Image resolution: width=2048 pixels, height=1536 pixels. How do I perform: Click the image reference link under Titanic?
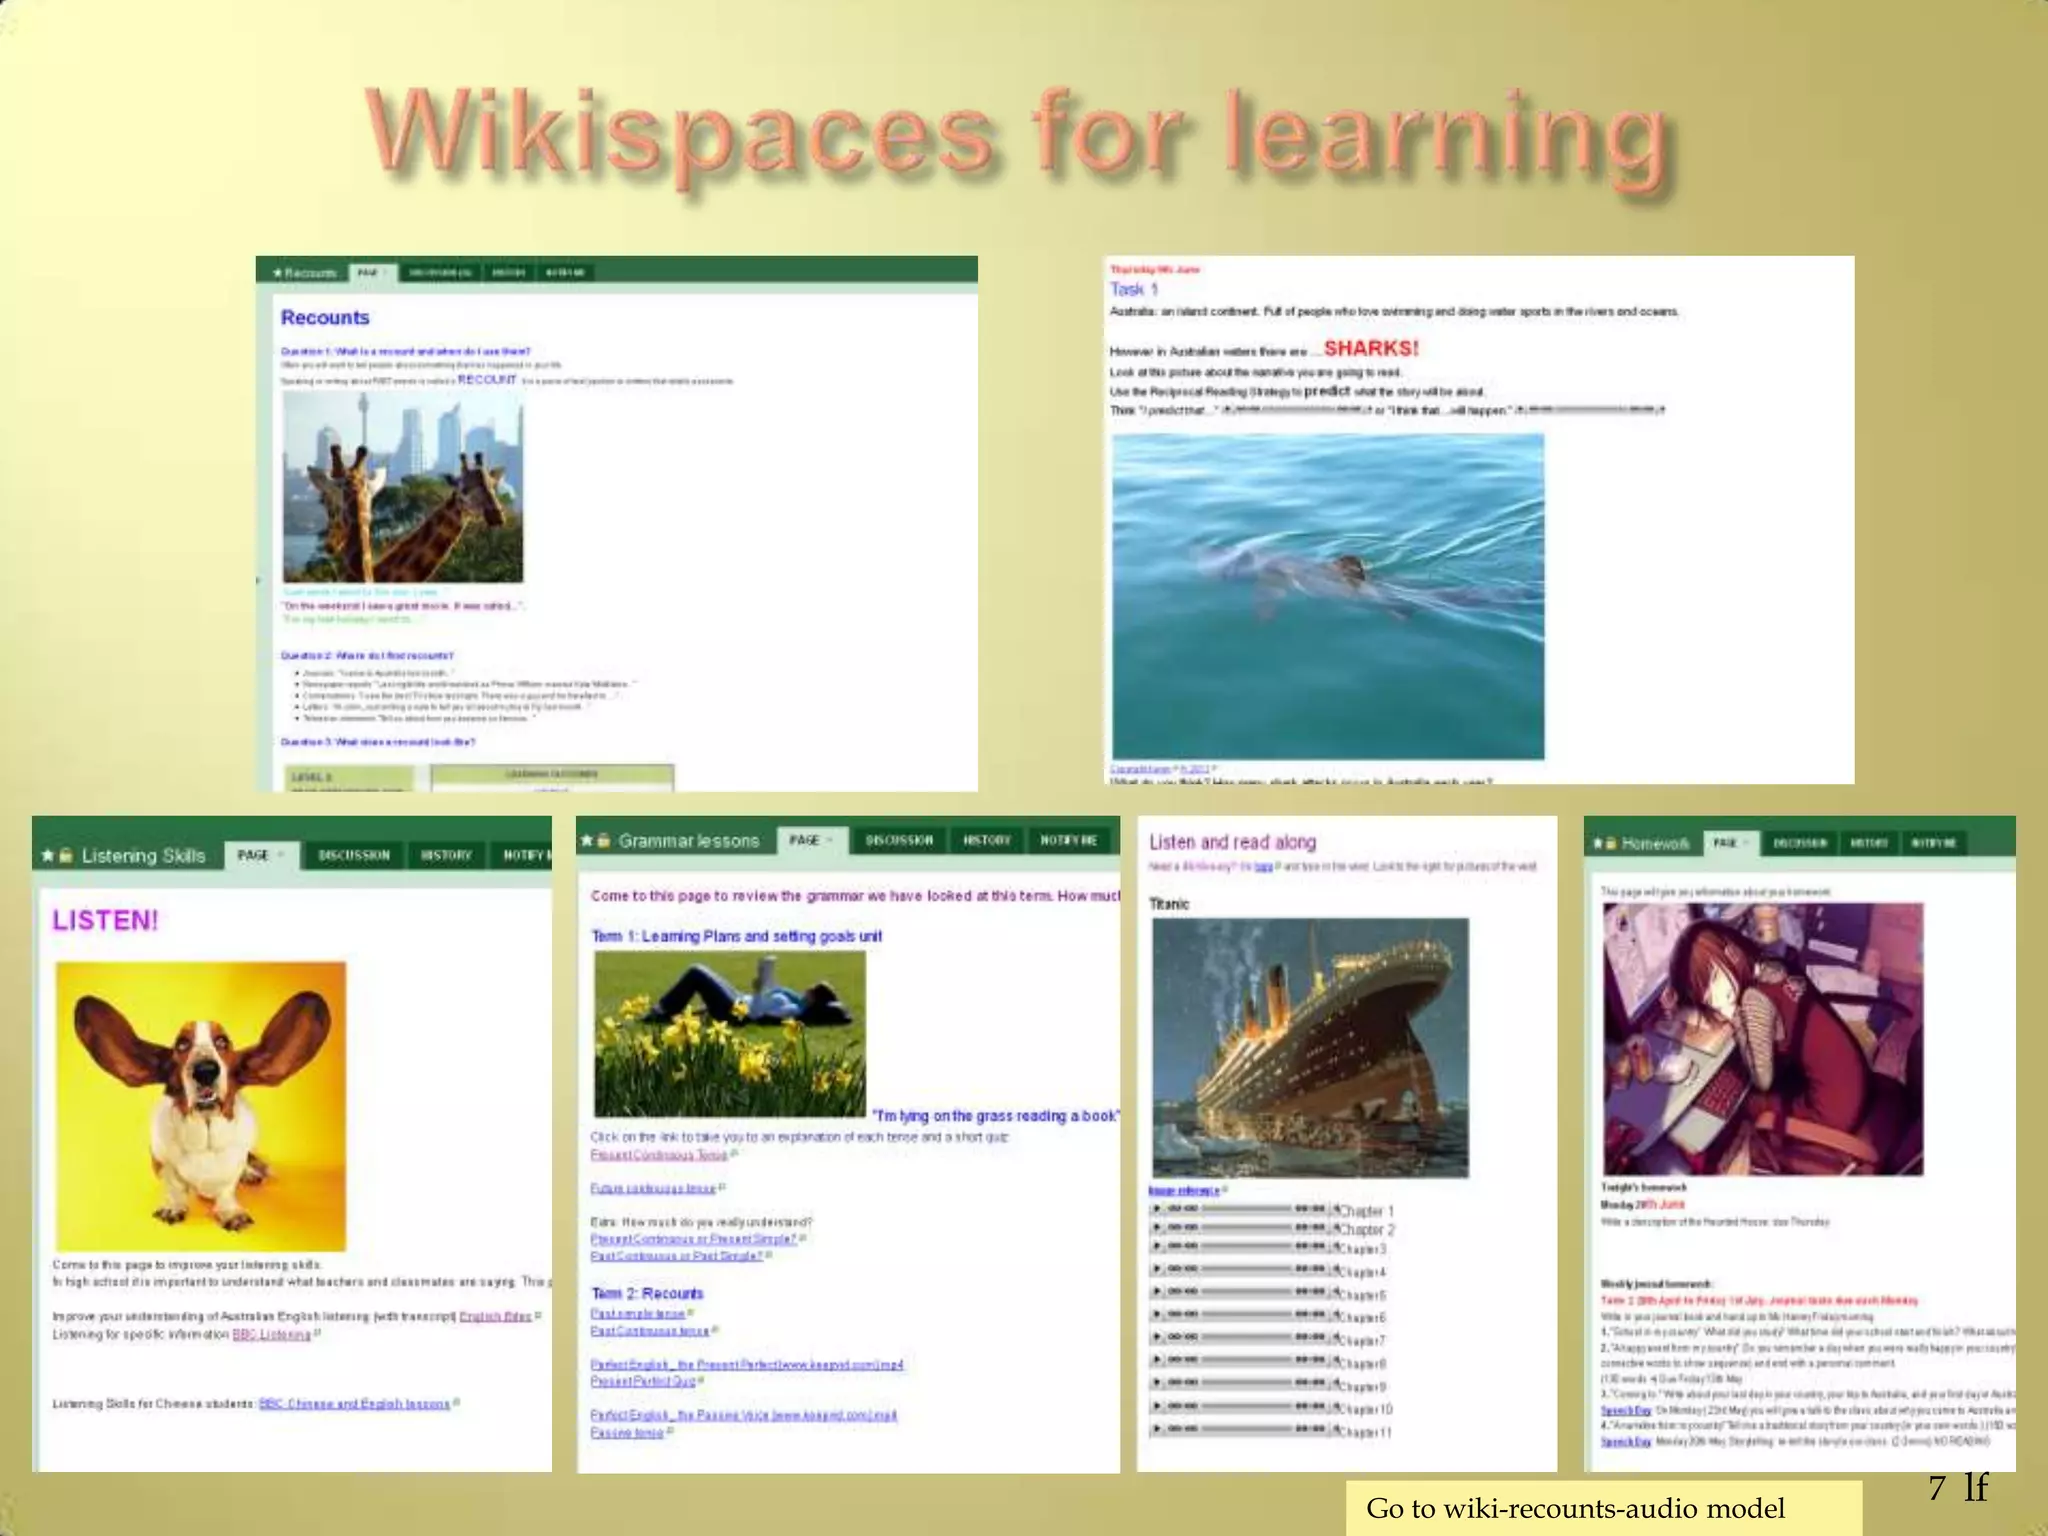[x=1184, y=1190]
